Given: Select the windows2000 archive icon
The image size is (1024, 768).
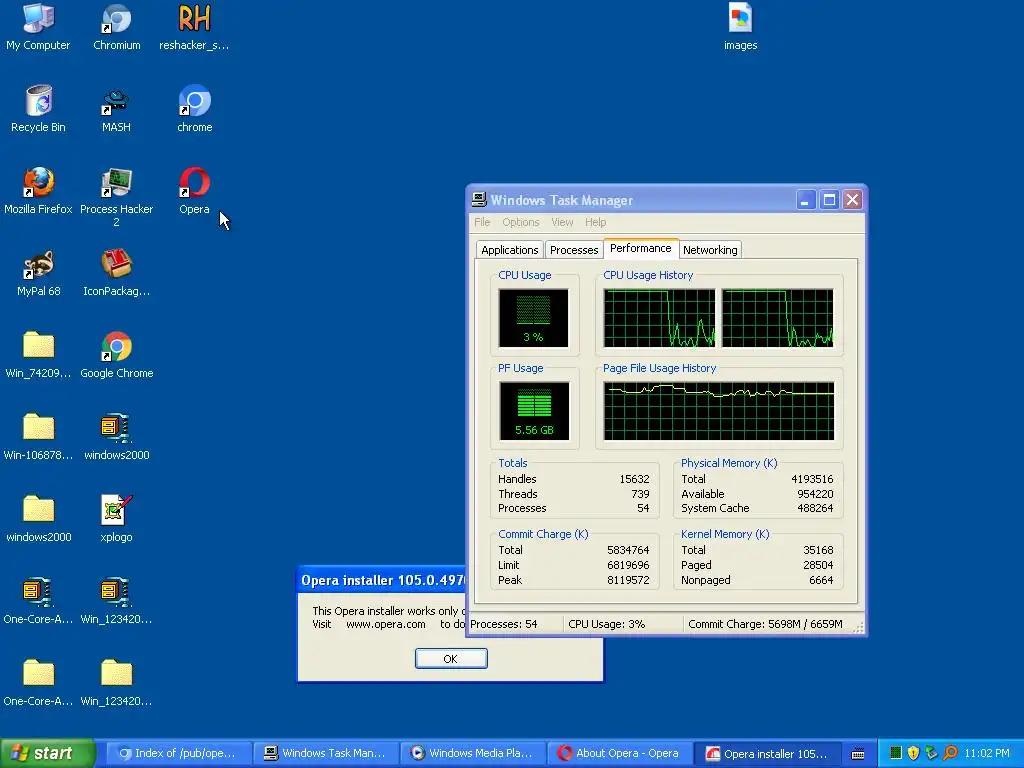Looking at the screenshot, I should point(116,437).
